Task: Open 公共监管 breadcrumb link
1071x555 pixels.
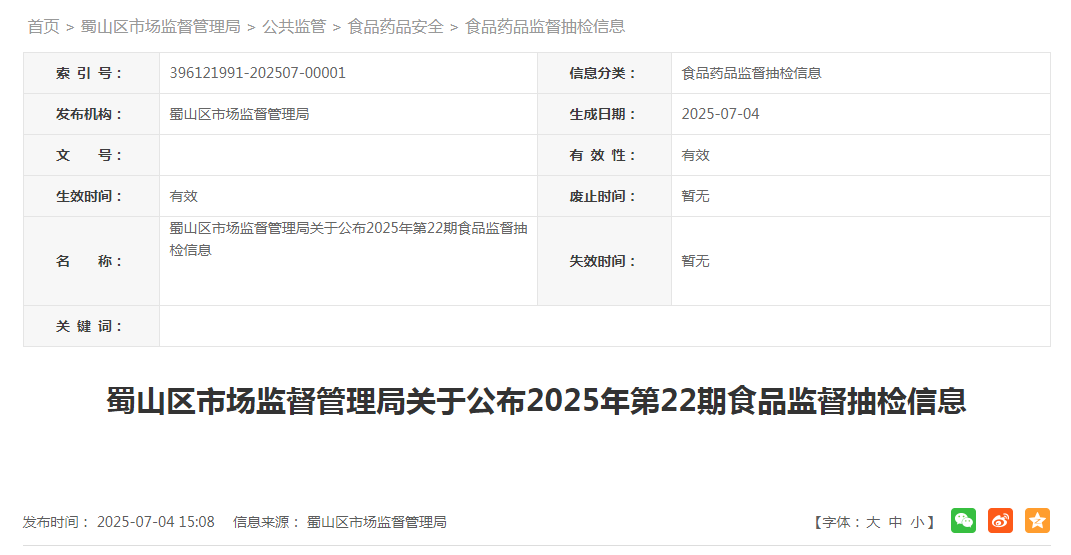Action: tap(294, 27)
